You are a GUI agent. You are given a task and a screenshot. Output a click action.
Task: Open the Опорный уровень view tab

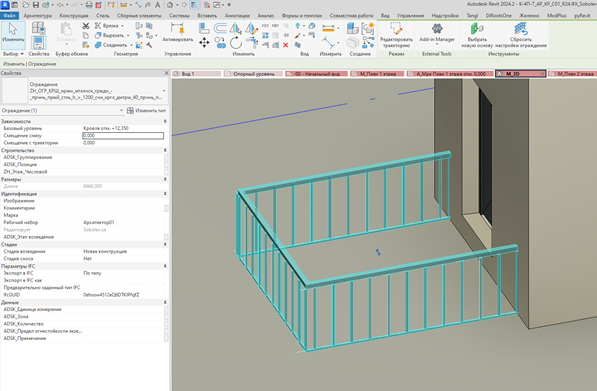tap(253, 74)
